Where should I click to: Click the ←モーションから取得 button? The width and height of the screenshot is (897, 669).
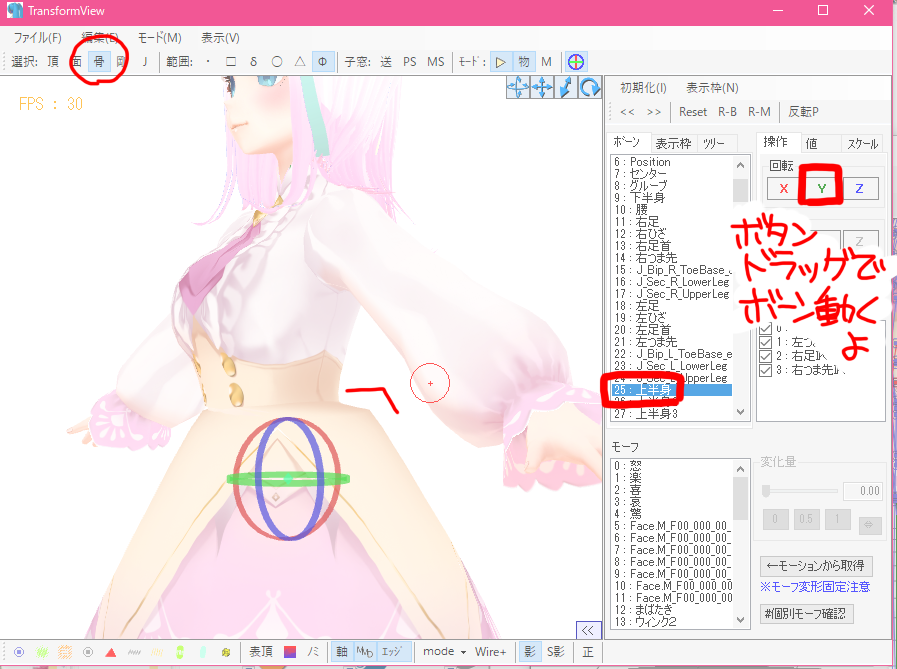coord(816,566)
